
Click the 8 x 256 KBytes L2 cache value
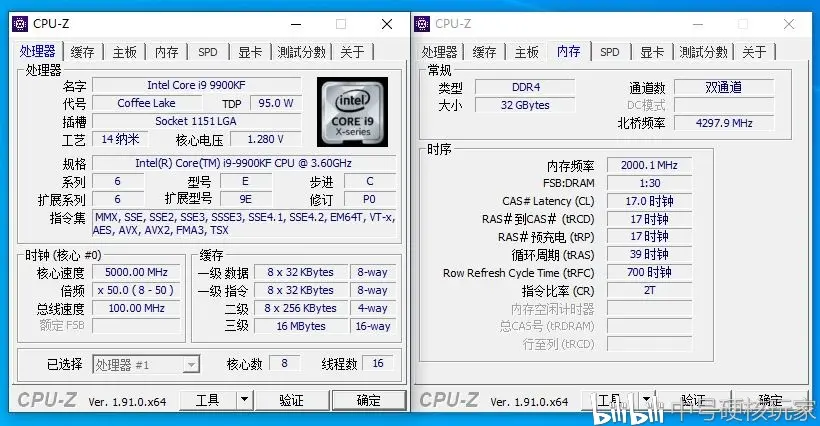[300, 308]
